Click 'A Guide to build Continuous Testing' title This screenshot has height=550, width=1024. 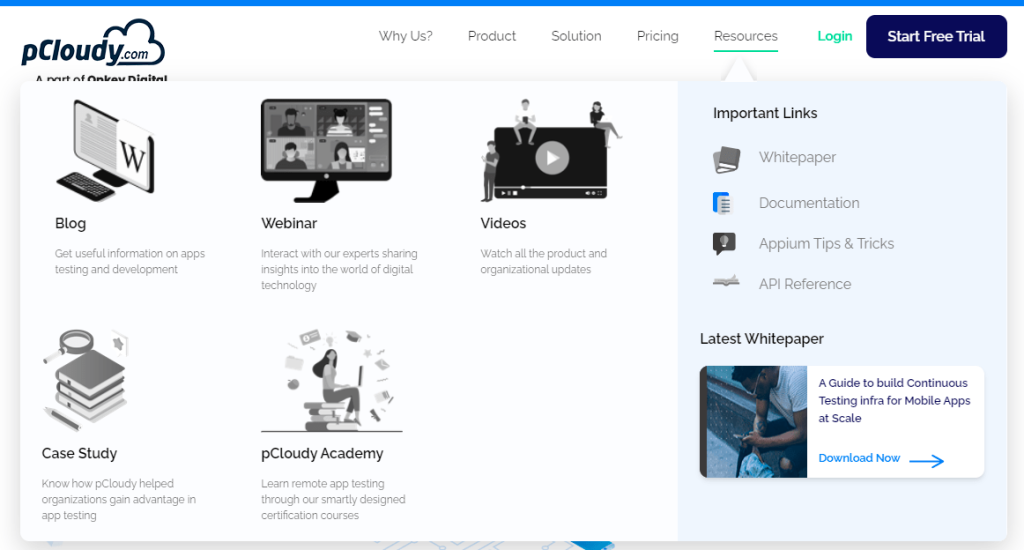[895, 400]
